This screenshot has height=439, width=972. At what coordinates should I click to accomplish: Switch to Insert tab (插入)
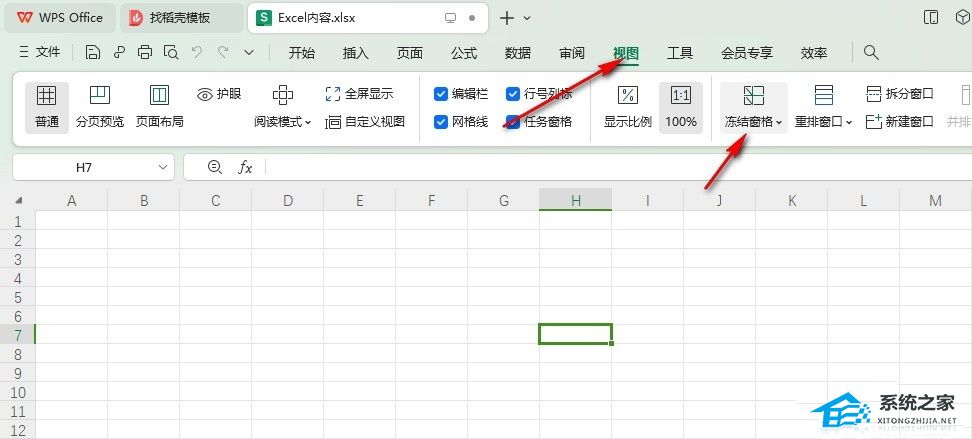[x=356, y=53]
